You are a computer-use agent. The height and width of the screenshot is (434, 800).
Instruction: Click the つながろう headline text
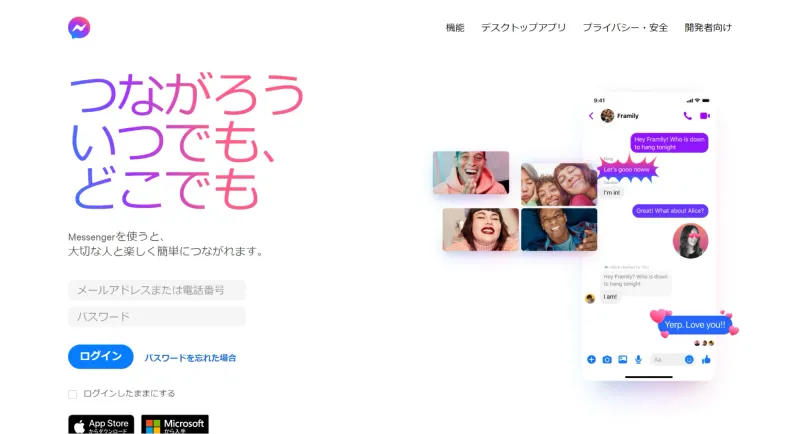[x=187, y=93]
